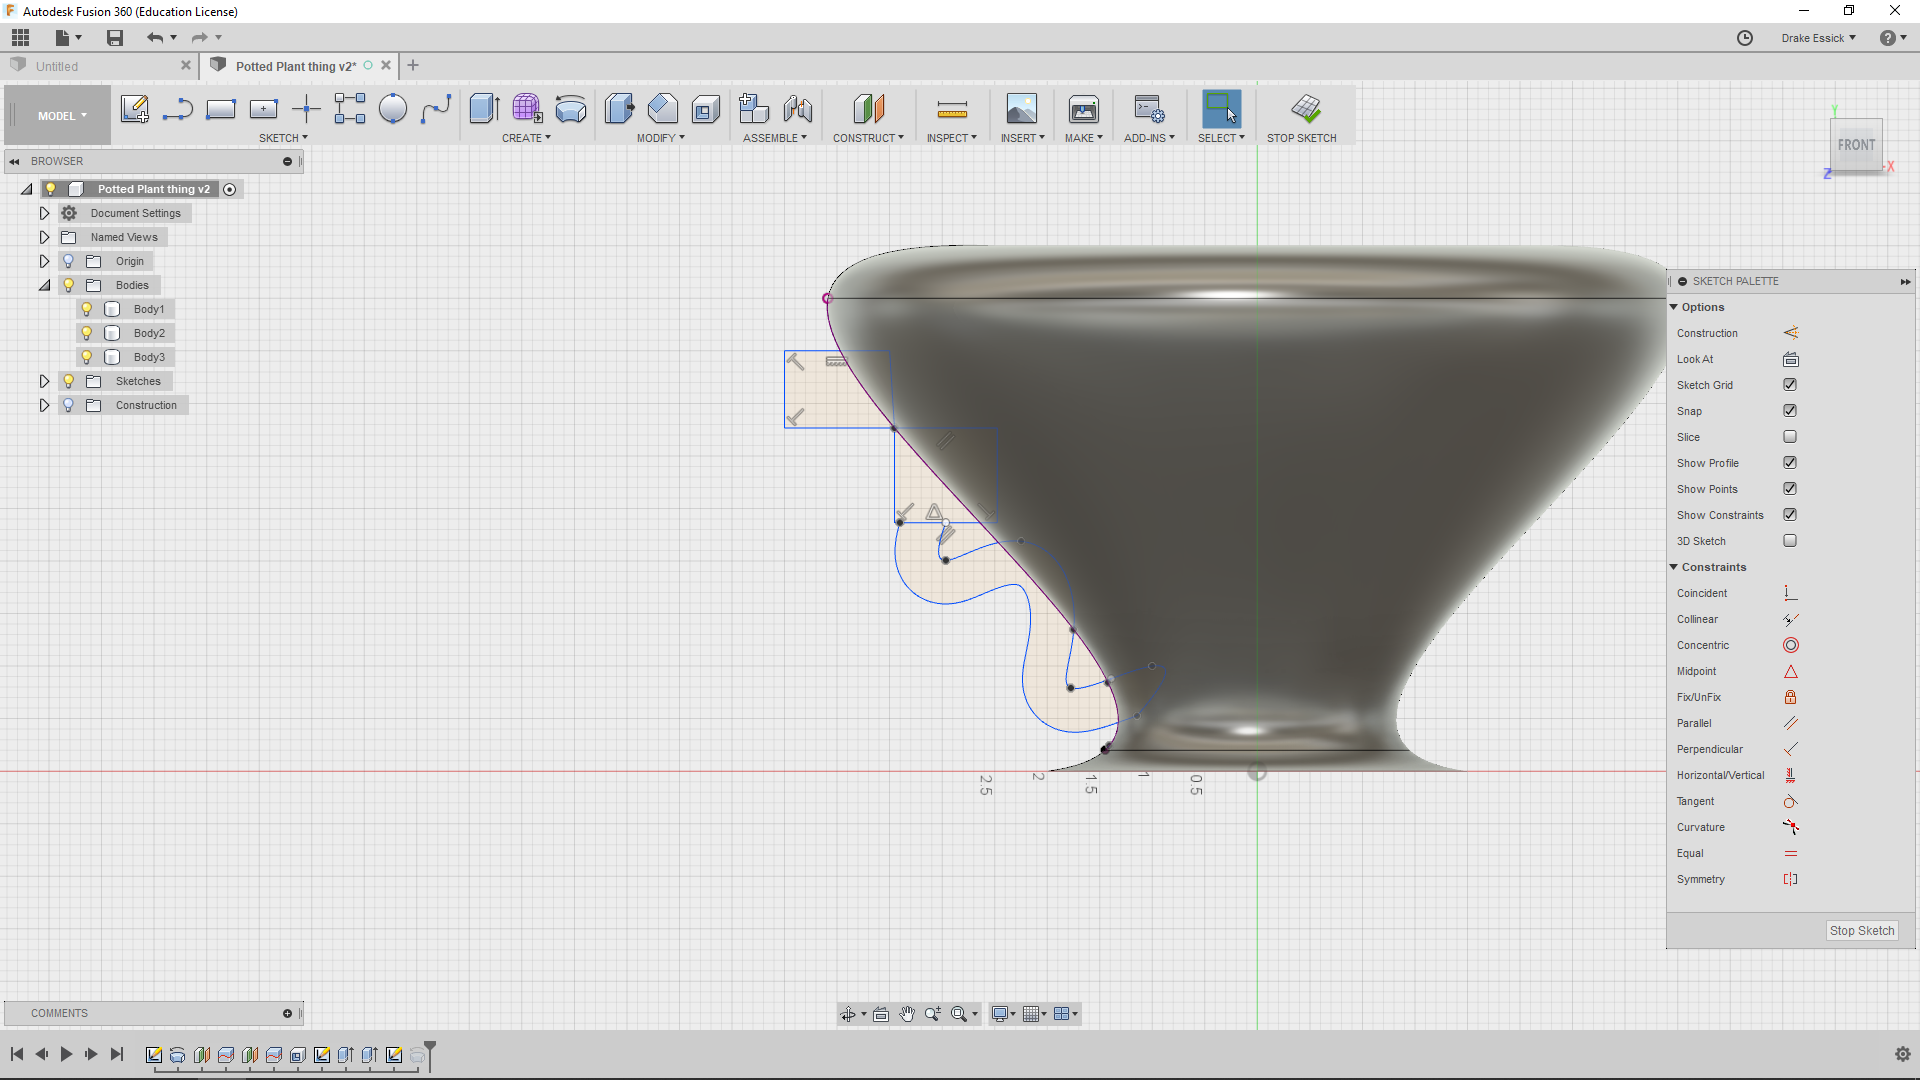The width and height of the screenshot is (1920, 1080).
Task: Click the Inspect menu in top toolbar
Action: [x=951, y=137]
